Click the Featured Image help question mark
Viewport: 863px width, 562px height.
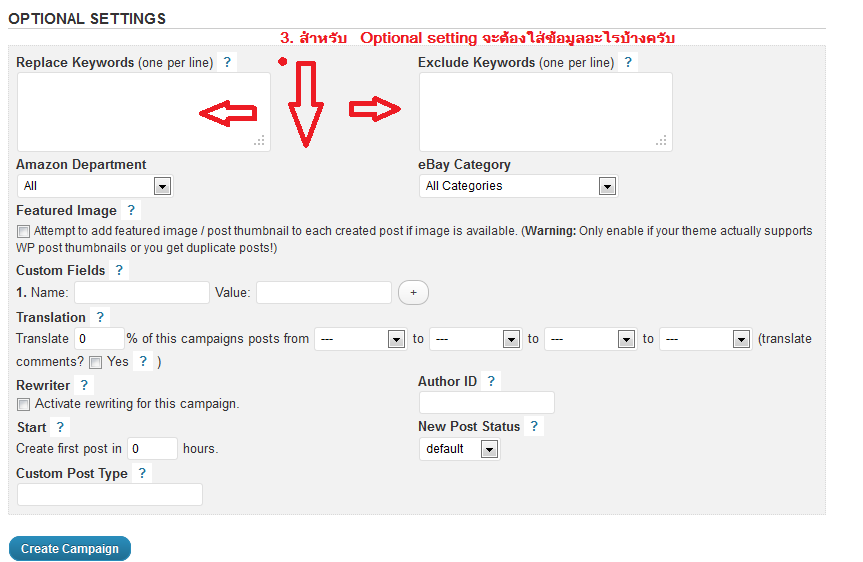[131, 210]
